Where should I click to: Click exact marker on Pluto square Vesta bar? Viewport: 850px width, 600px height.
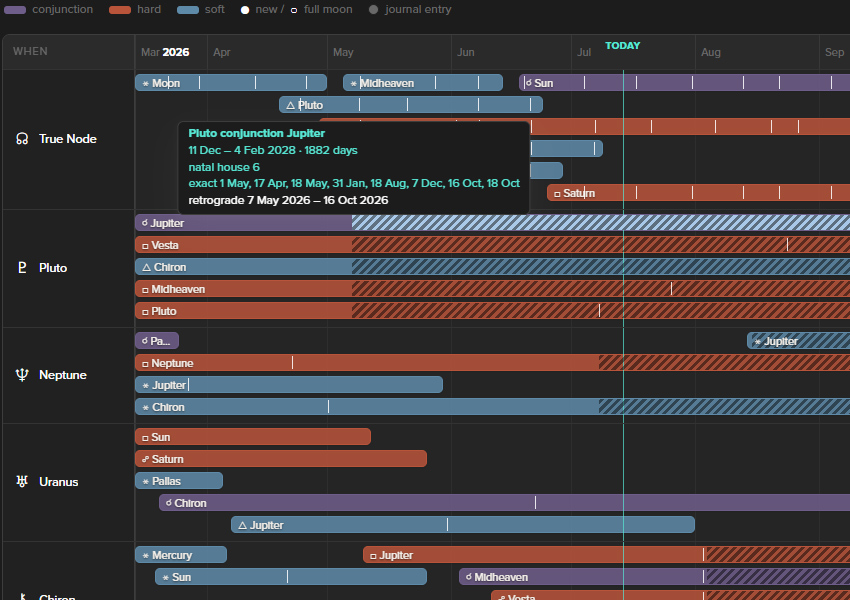[787, 245]
